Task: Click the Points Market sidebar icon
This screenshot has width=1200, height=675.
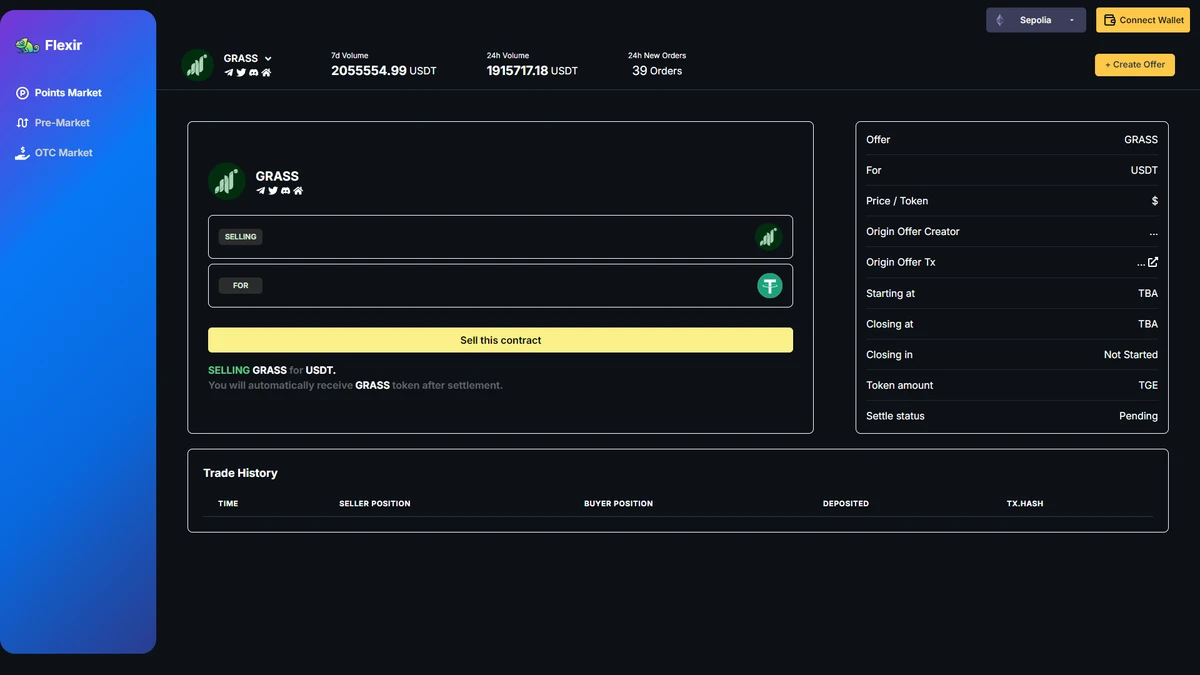Action: 22,93
